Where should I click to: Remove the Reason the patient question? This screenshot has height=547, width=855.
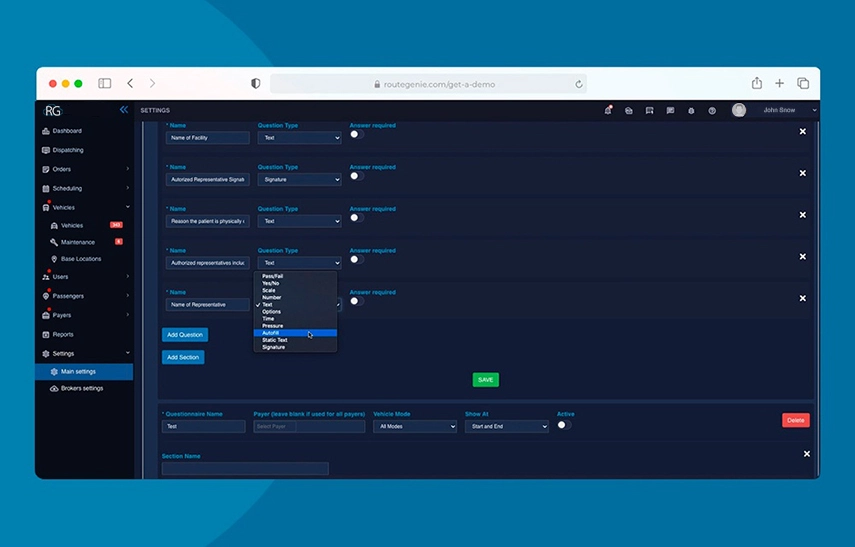pyautogui.click(x=803, y=215)
